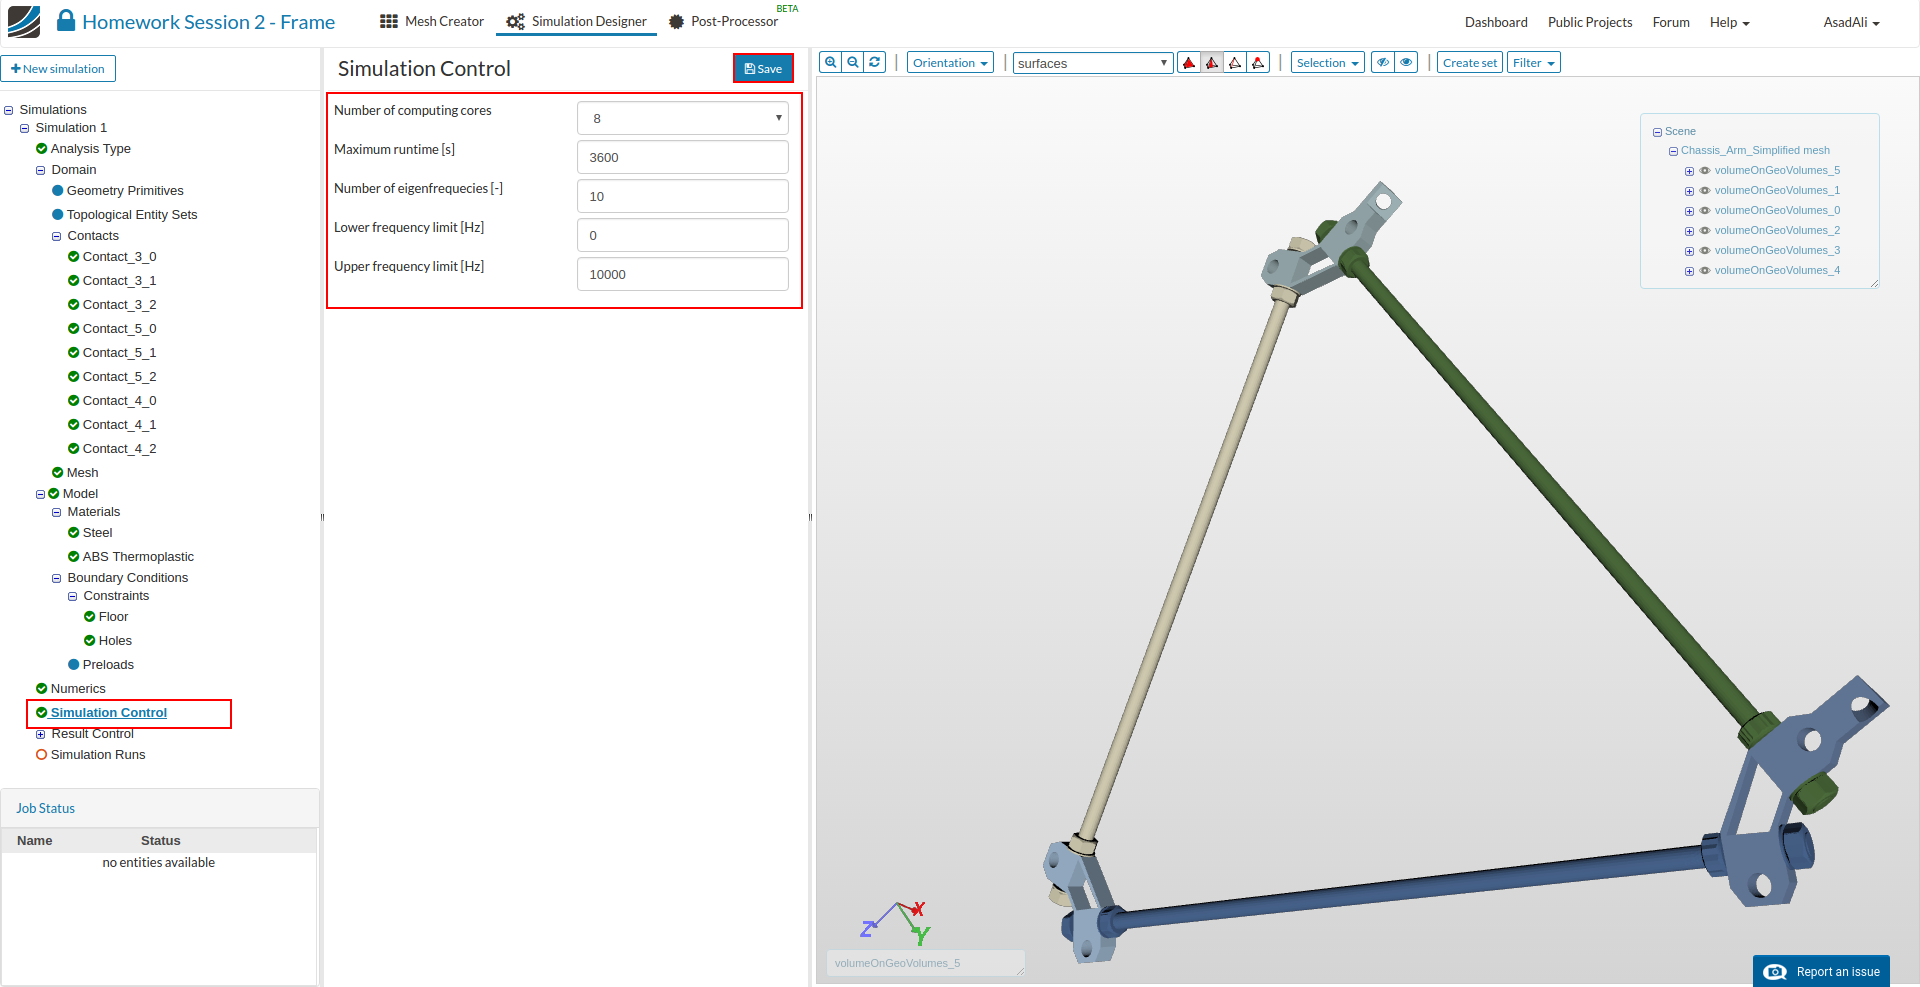The height and width of the screenshot is (987, 1920).
Task: Open the Forum link
Action: (x=1671, y=22)
